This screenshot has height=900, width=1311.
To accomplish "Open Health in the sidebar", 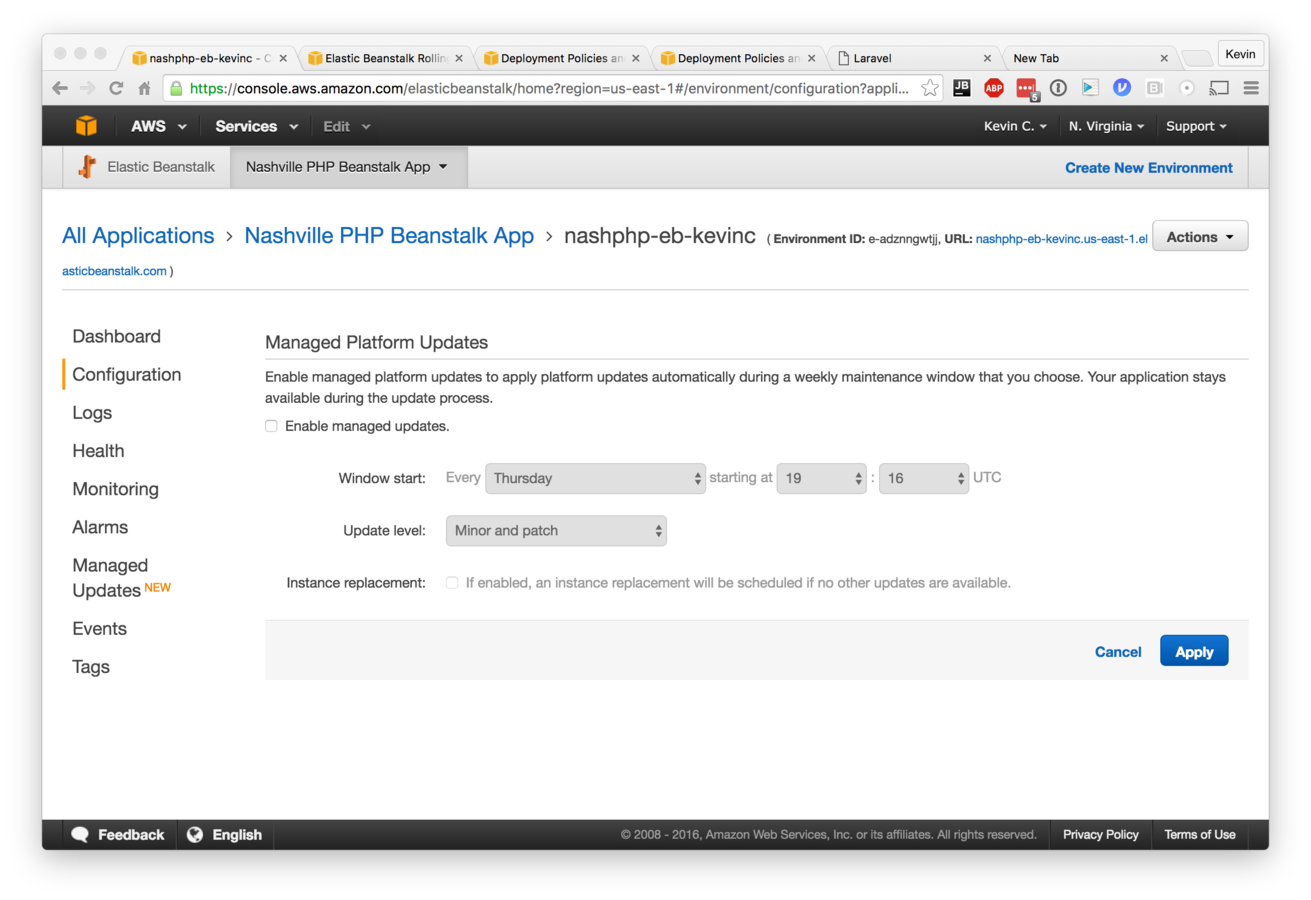I will (x=98, y=451).
